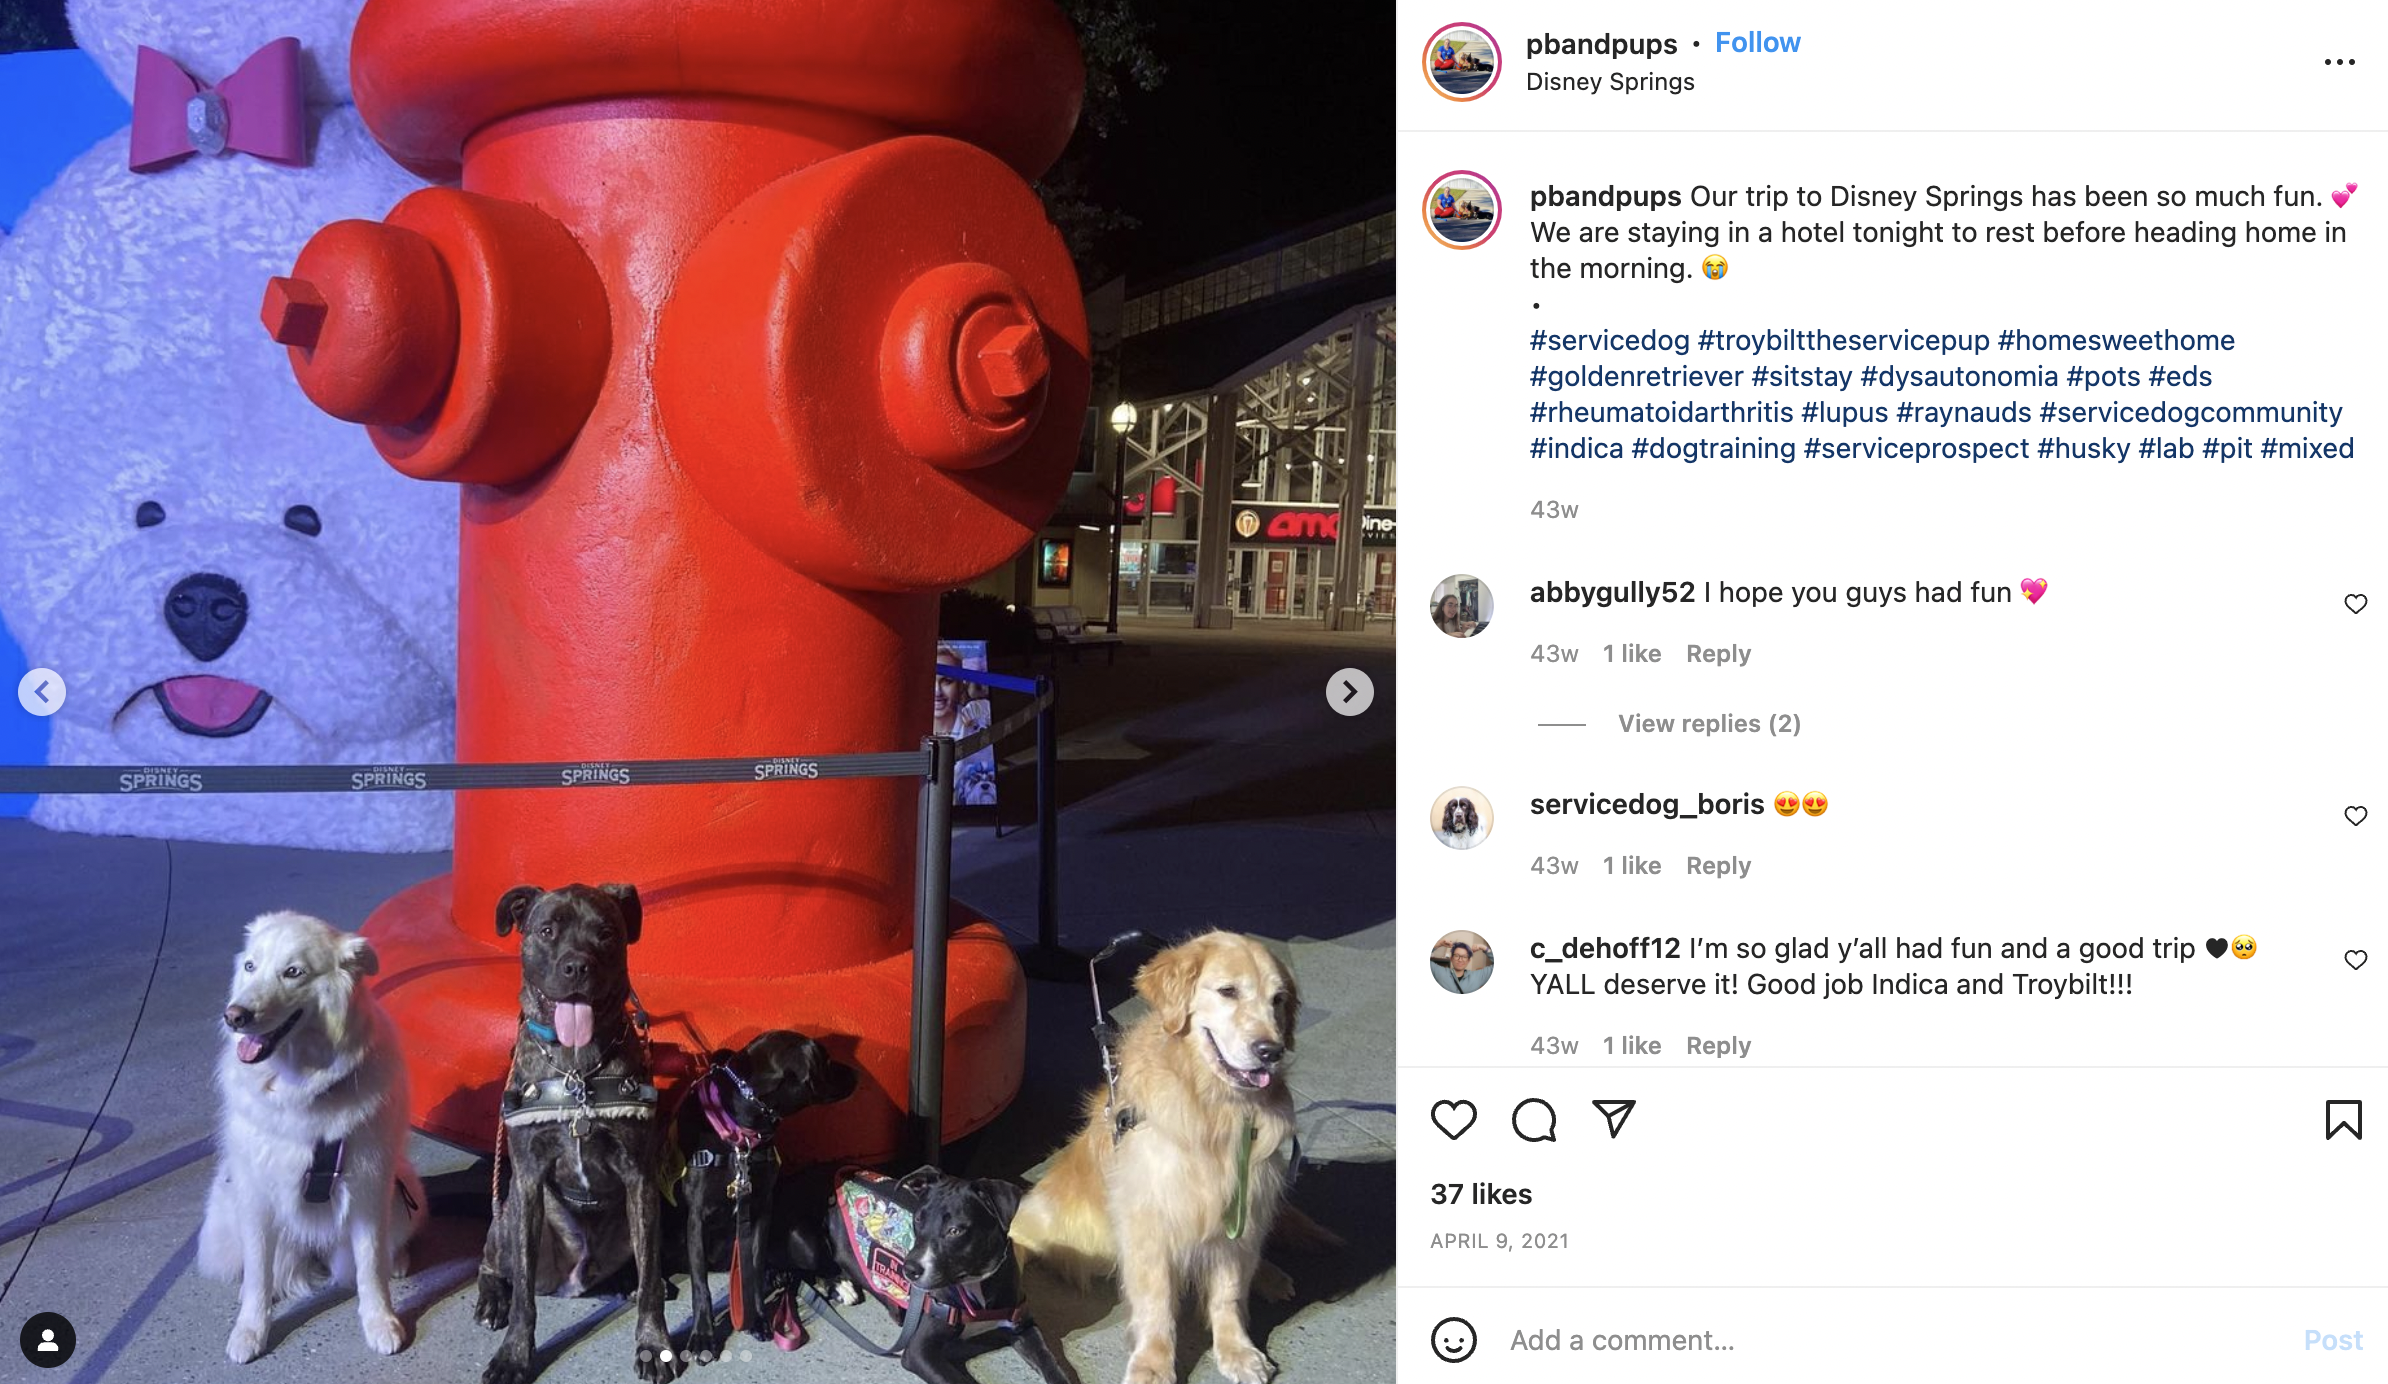Image resolution: width=2388 pixels, height=1384 pixels.
Task: Reply to abbygully52's comment
Action: [1718, 654]
